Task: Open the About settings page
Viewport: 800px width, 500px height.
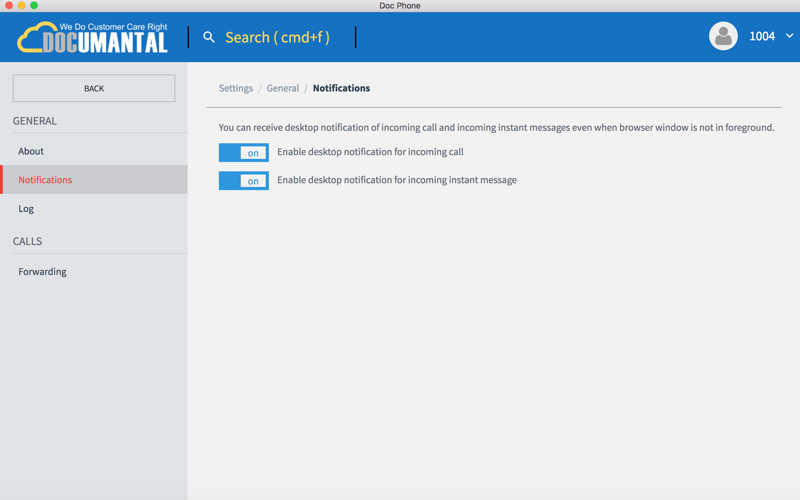Action: click(x=94, y=151)
